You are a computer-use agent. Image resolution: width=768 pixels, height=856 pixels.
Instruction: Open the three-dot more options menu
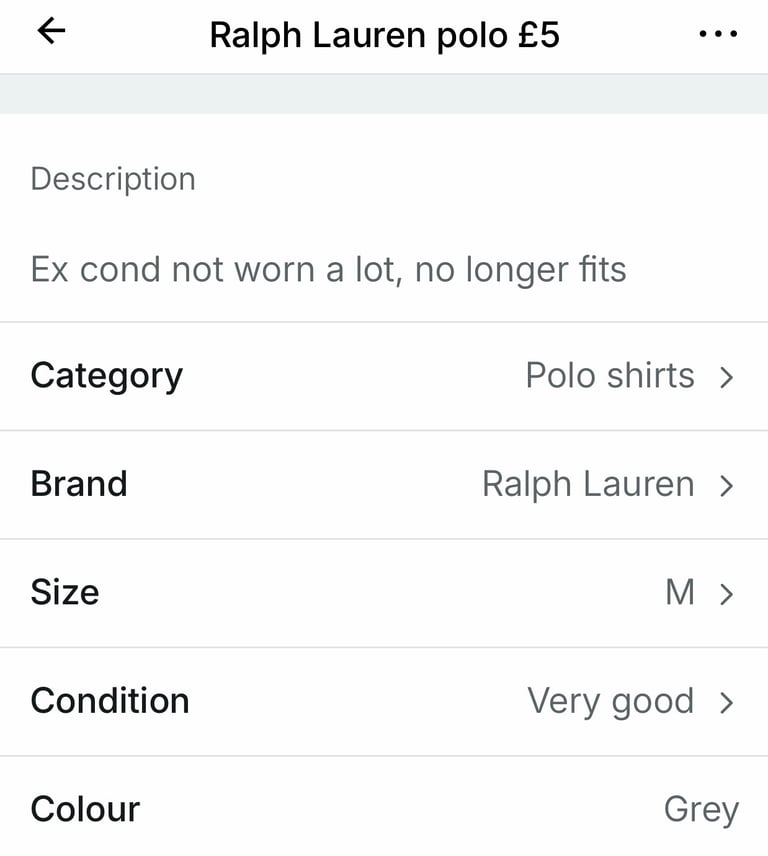[x=717, y=34]
